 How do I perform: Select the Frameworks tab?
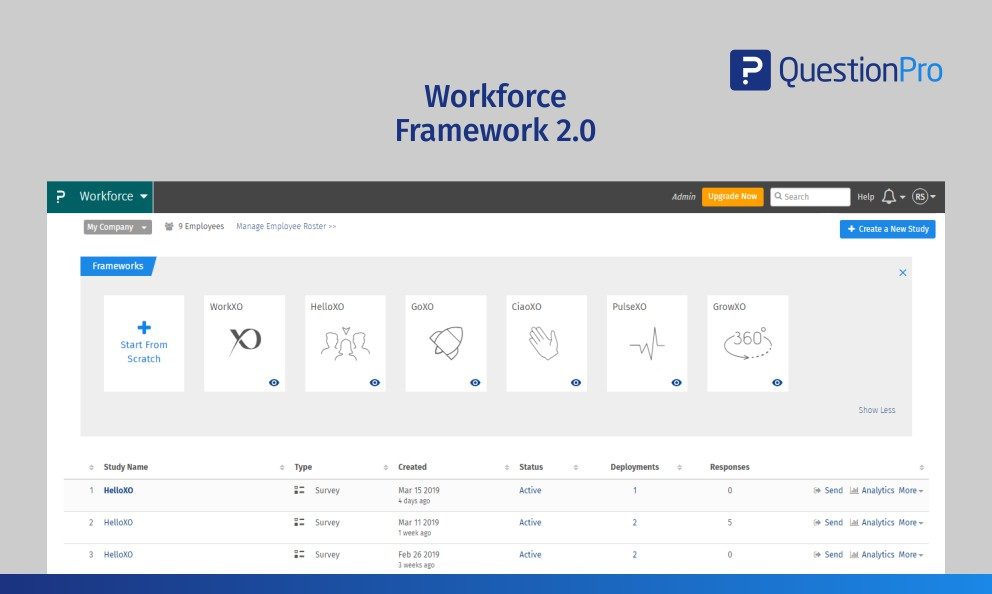[118, 266]
